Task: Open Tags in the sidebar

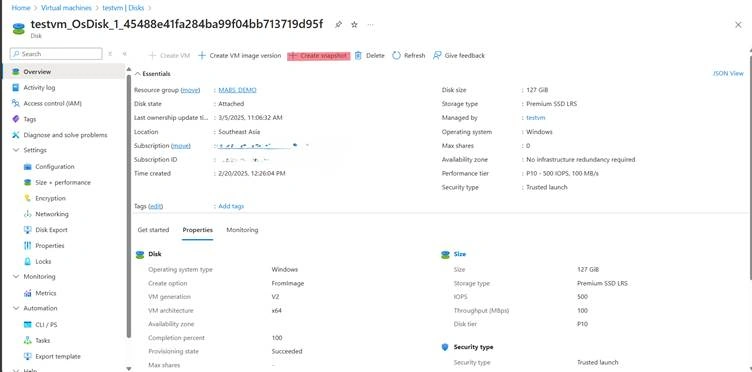Action: pos(30,119)
